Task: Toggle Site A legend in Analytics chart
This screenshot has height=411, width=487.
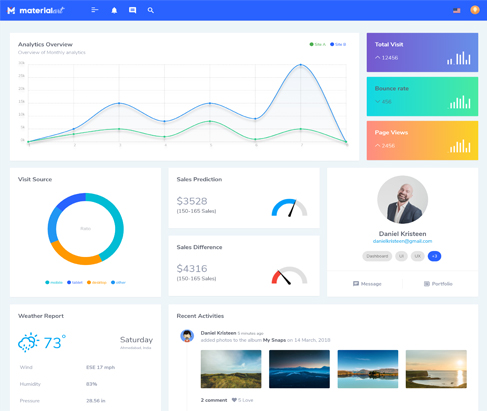Action: tap(318, 44)
